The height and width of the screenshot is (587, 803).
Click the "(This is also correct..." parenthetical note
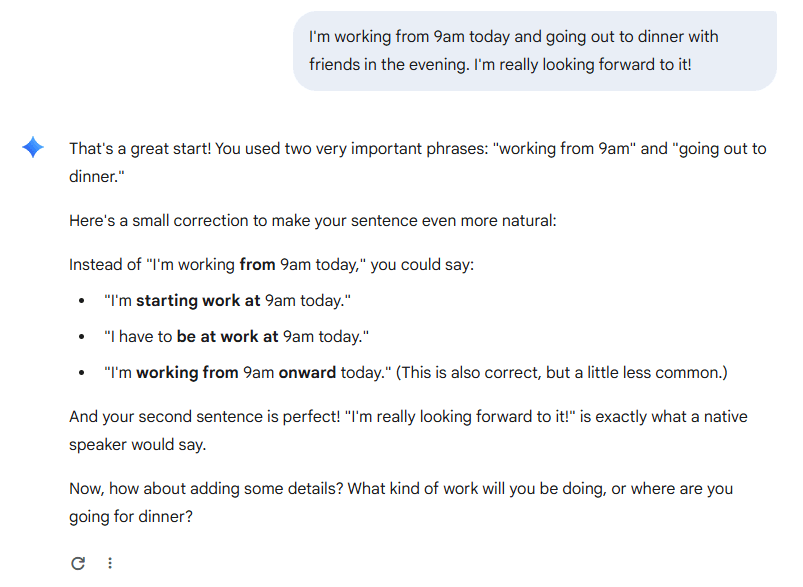point(562,372)
